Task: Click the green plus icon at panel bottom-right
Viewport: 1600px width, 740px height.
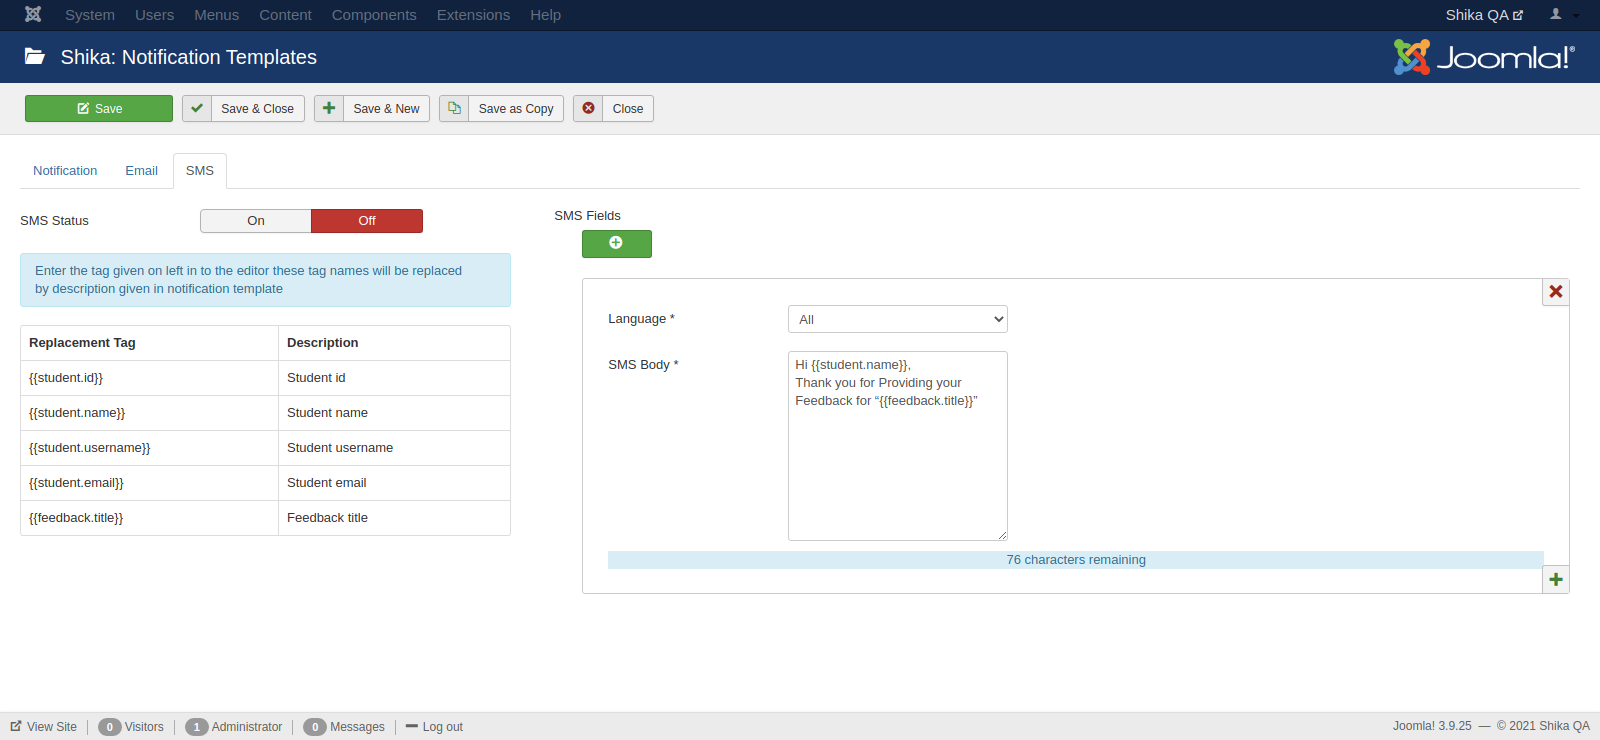Action: tap(1555, 580)
